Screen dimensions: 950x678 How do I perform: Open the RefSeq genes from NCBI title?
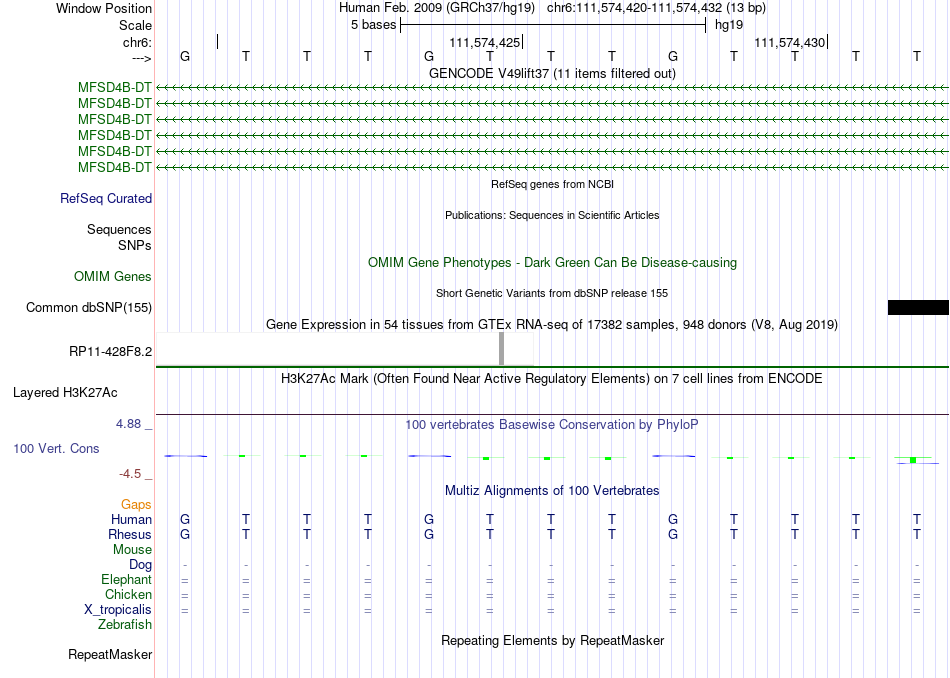(552, 184)
